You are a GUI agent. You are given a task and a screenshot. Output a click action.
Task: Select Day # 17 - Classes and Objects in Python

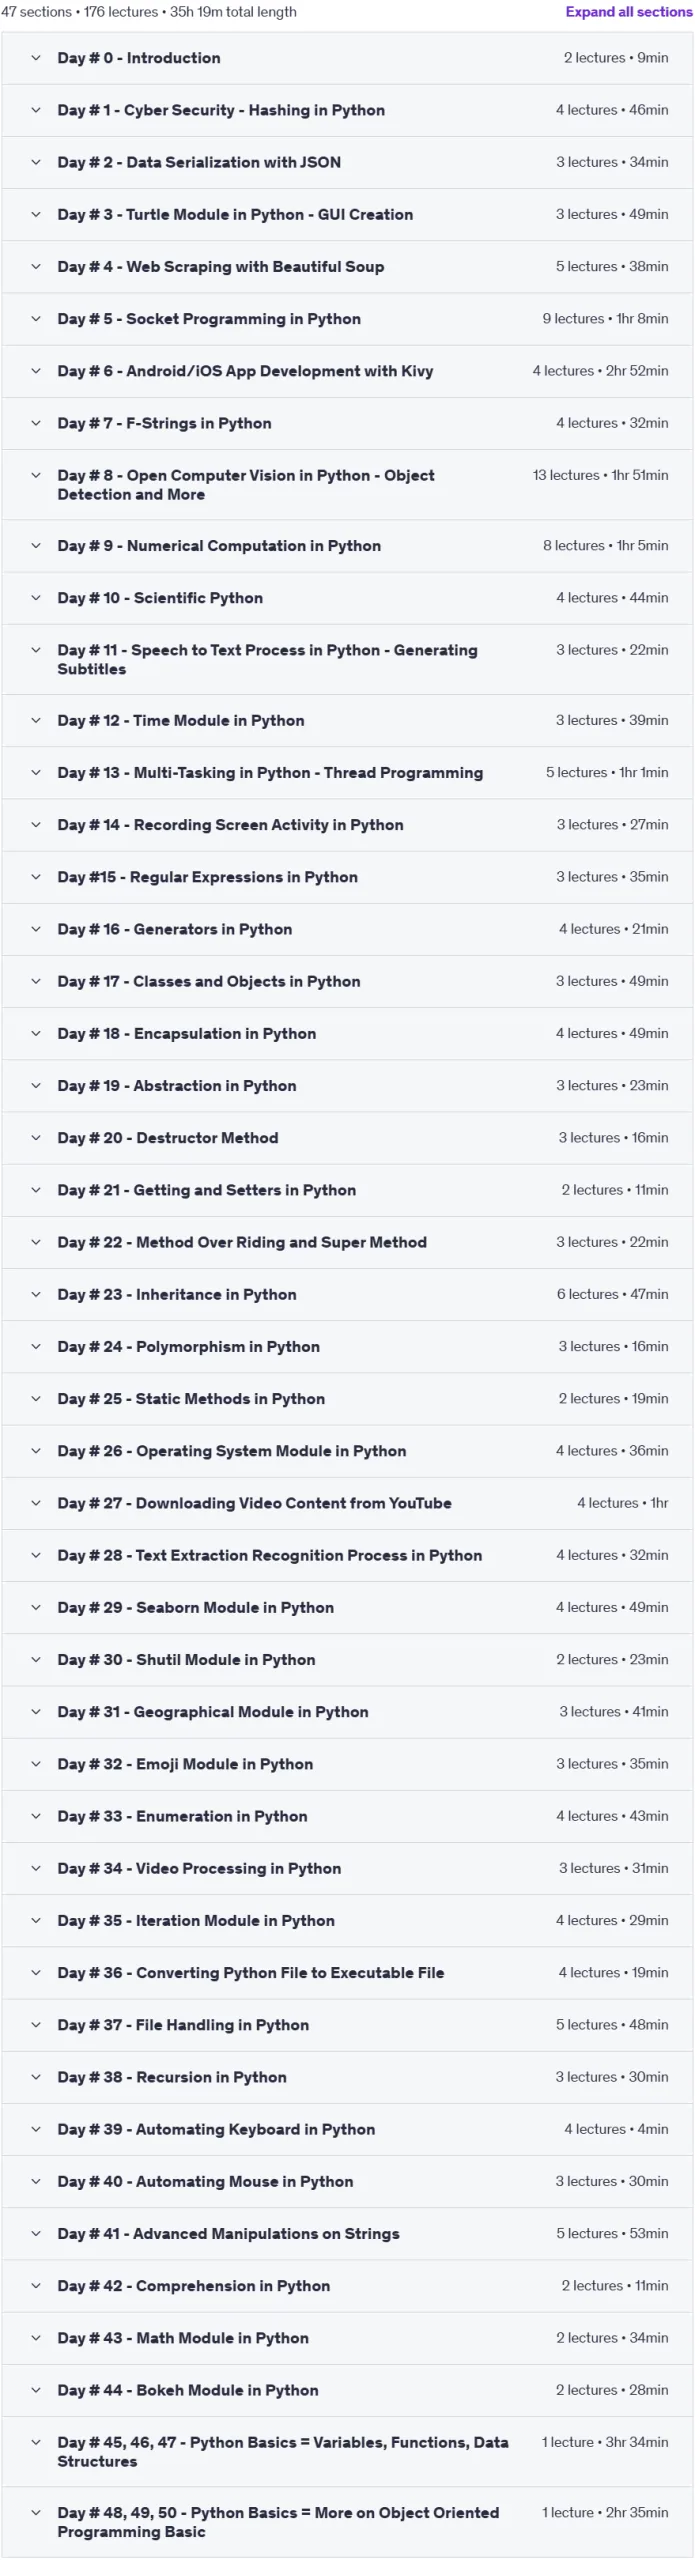tap(209, 982)
